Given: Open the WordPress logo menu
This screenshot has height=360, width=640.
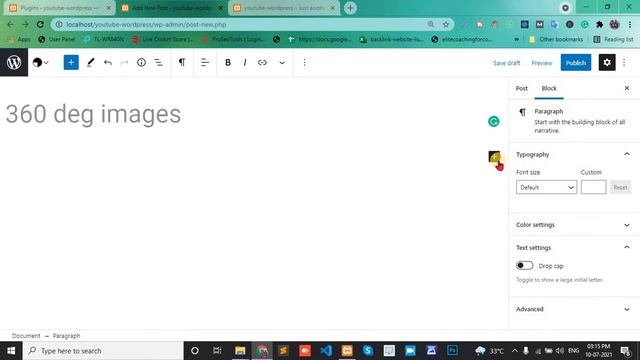Looking at the screenshot, I should [14, 62].
